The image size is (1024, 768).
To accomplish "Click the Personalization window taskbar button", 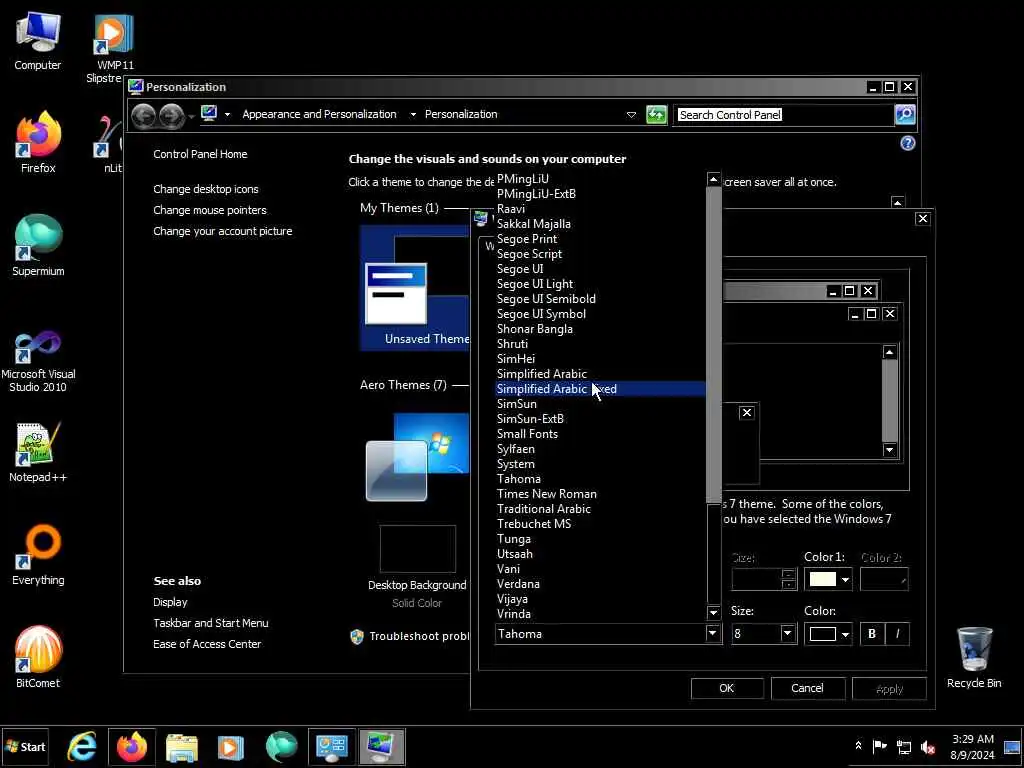I will [x=381, y=746].
